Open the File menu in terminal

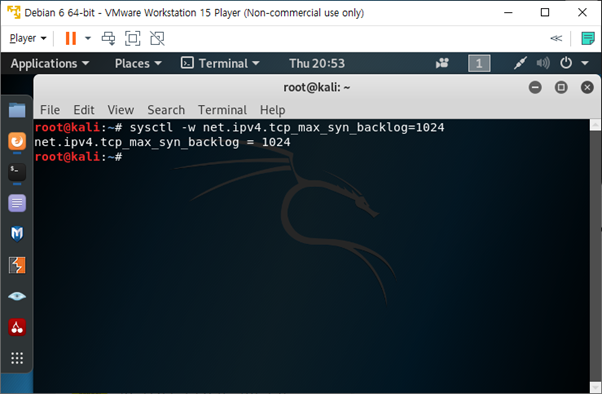(50, 110)
